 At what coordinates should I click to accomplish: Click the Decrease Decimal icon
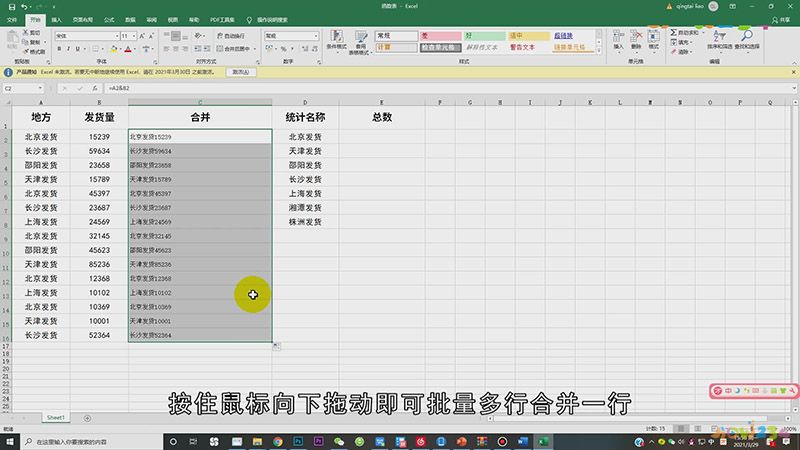315,48
